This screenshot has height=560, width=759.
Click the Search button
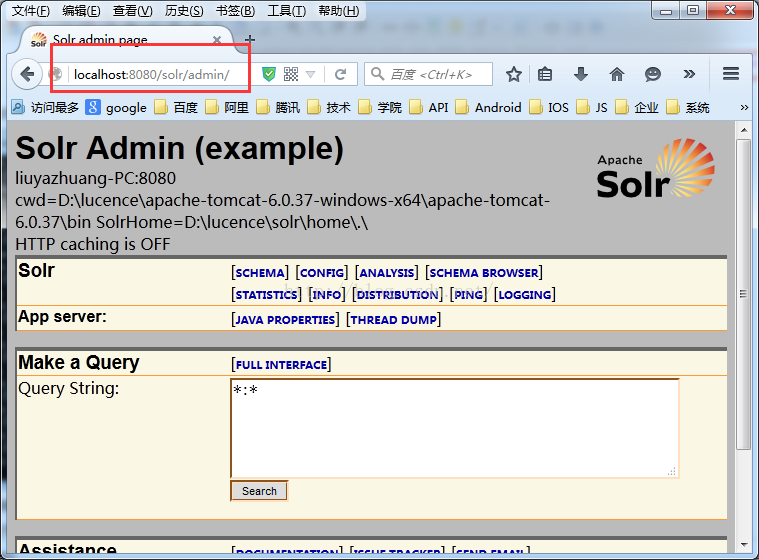tap(259, 491)
